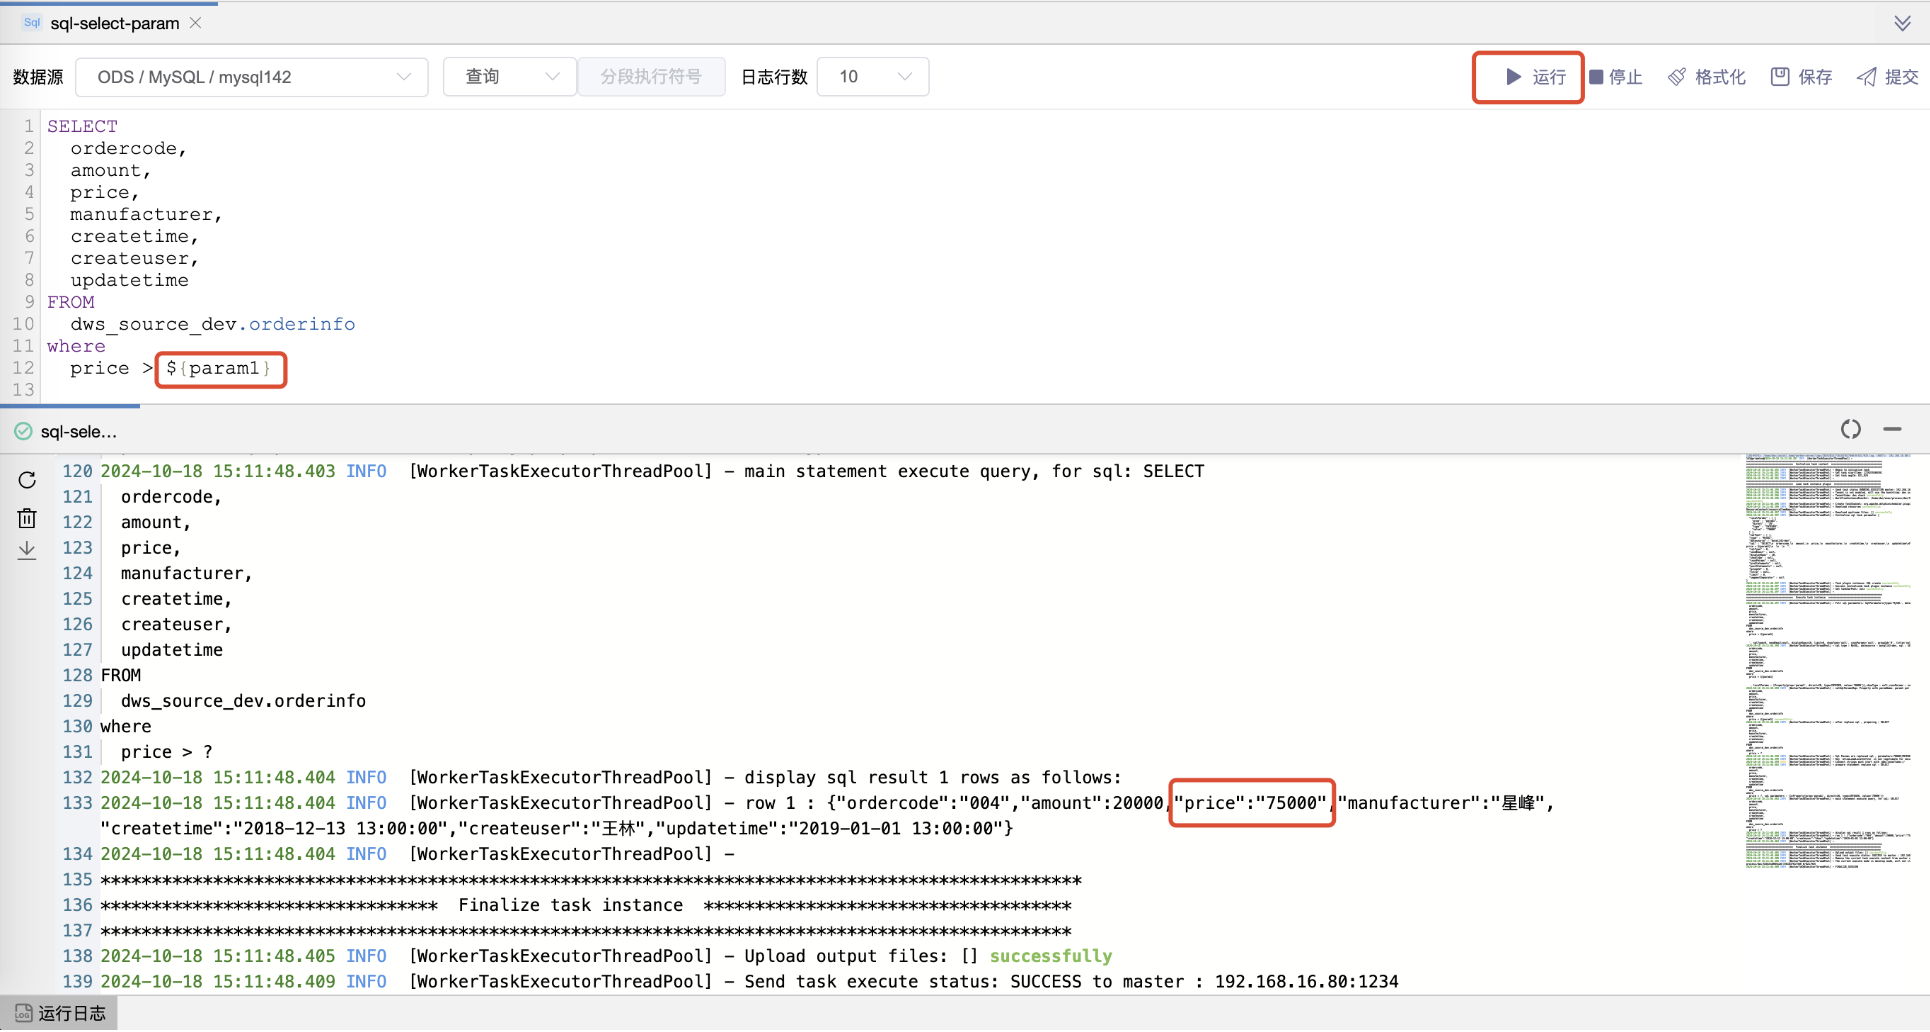Refresh the log output panel
1930x1032 pixels.
click(27, 480)
